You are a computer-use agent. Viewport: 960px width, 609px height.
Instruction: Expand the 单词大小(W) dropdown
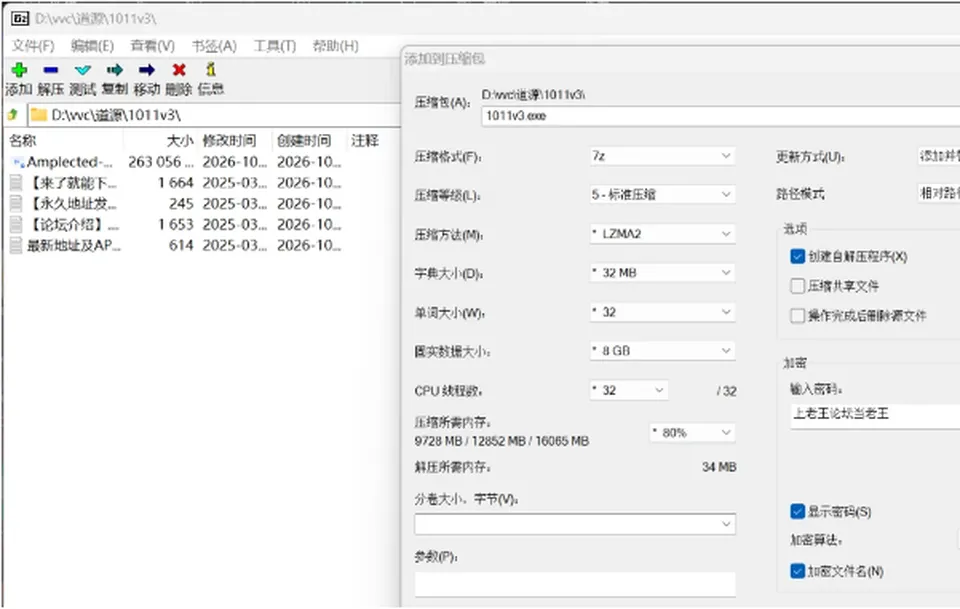[662, 312]
